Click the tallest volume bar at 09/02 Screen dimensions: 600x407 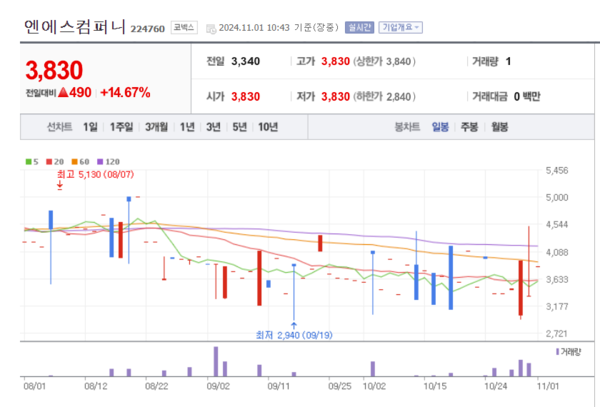pyautogui.click(x=216, y=361)
